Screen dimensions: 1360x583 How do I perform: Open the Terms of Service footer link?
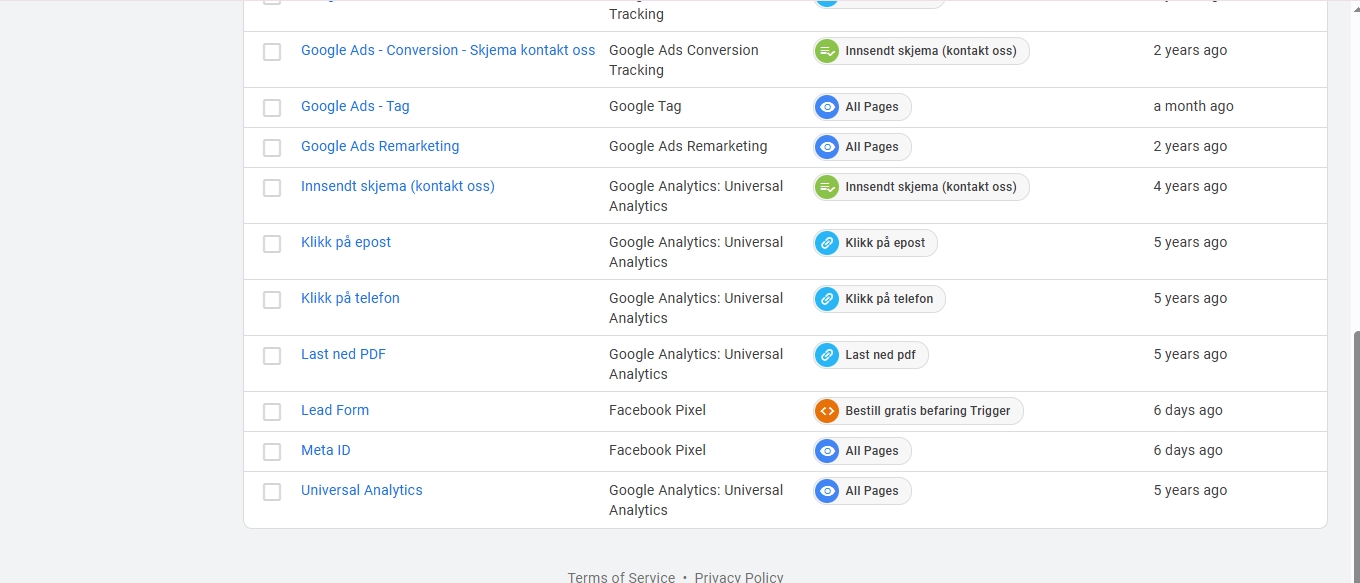(x=621, y=577)
